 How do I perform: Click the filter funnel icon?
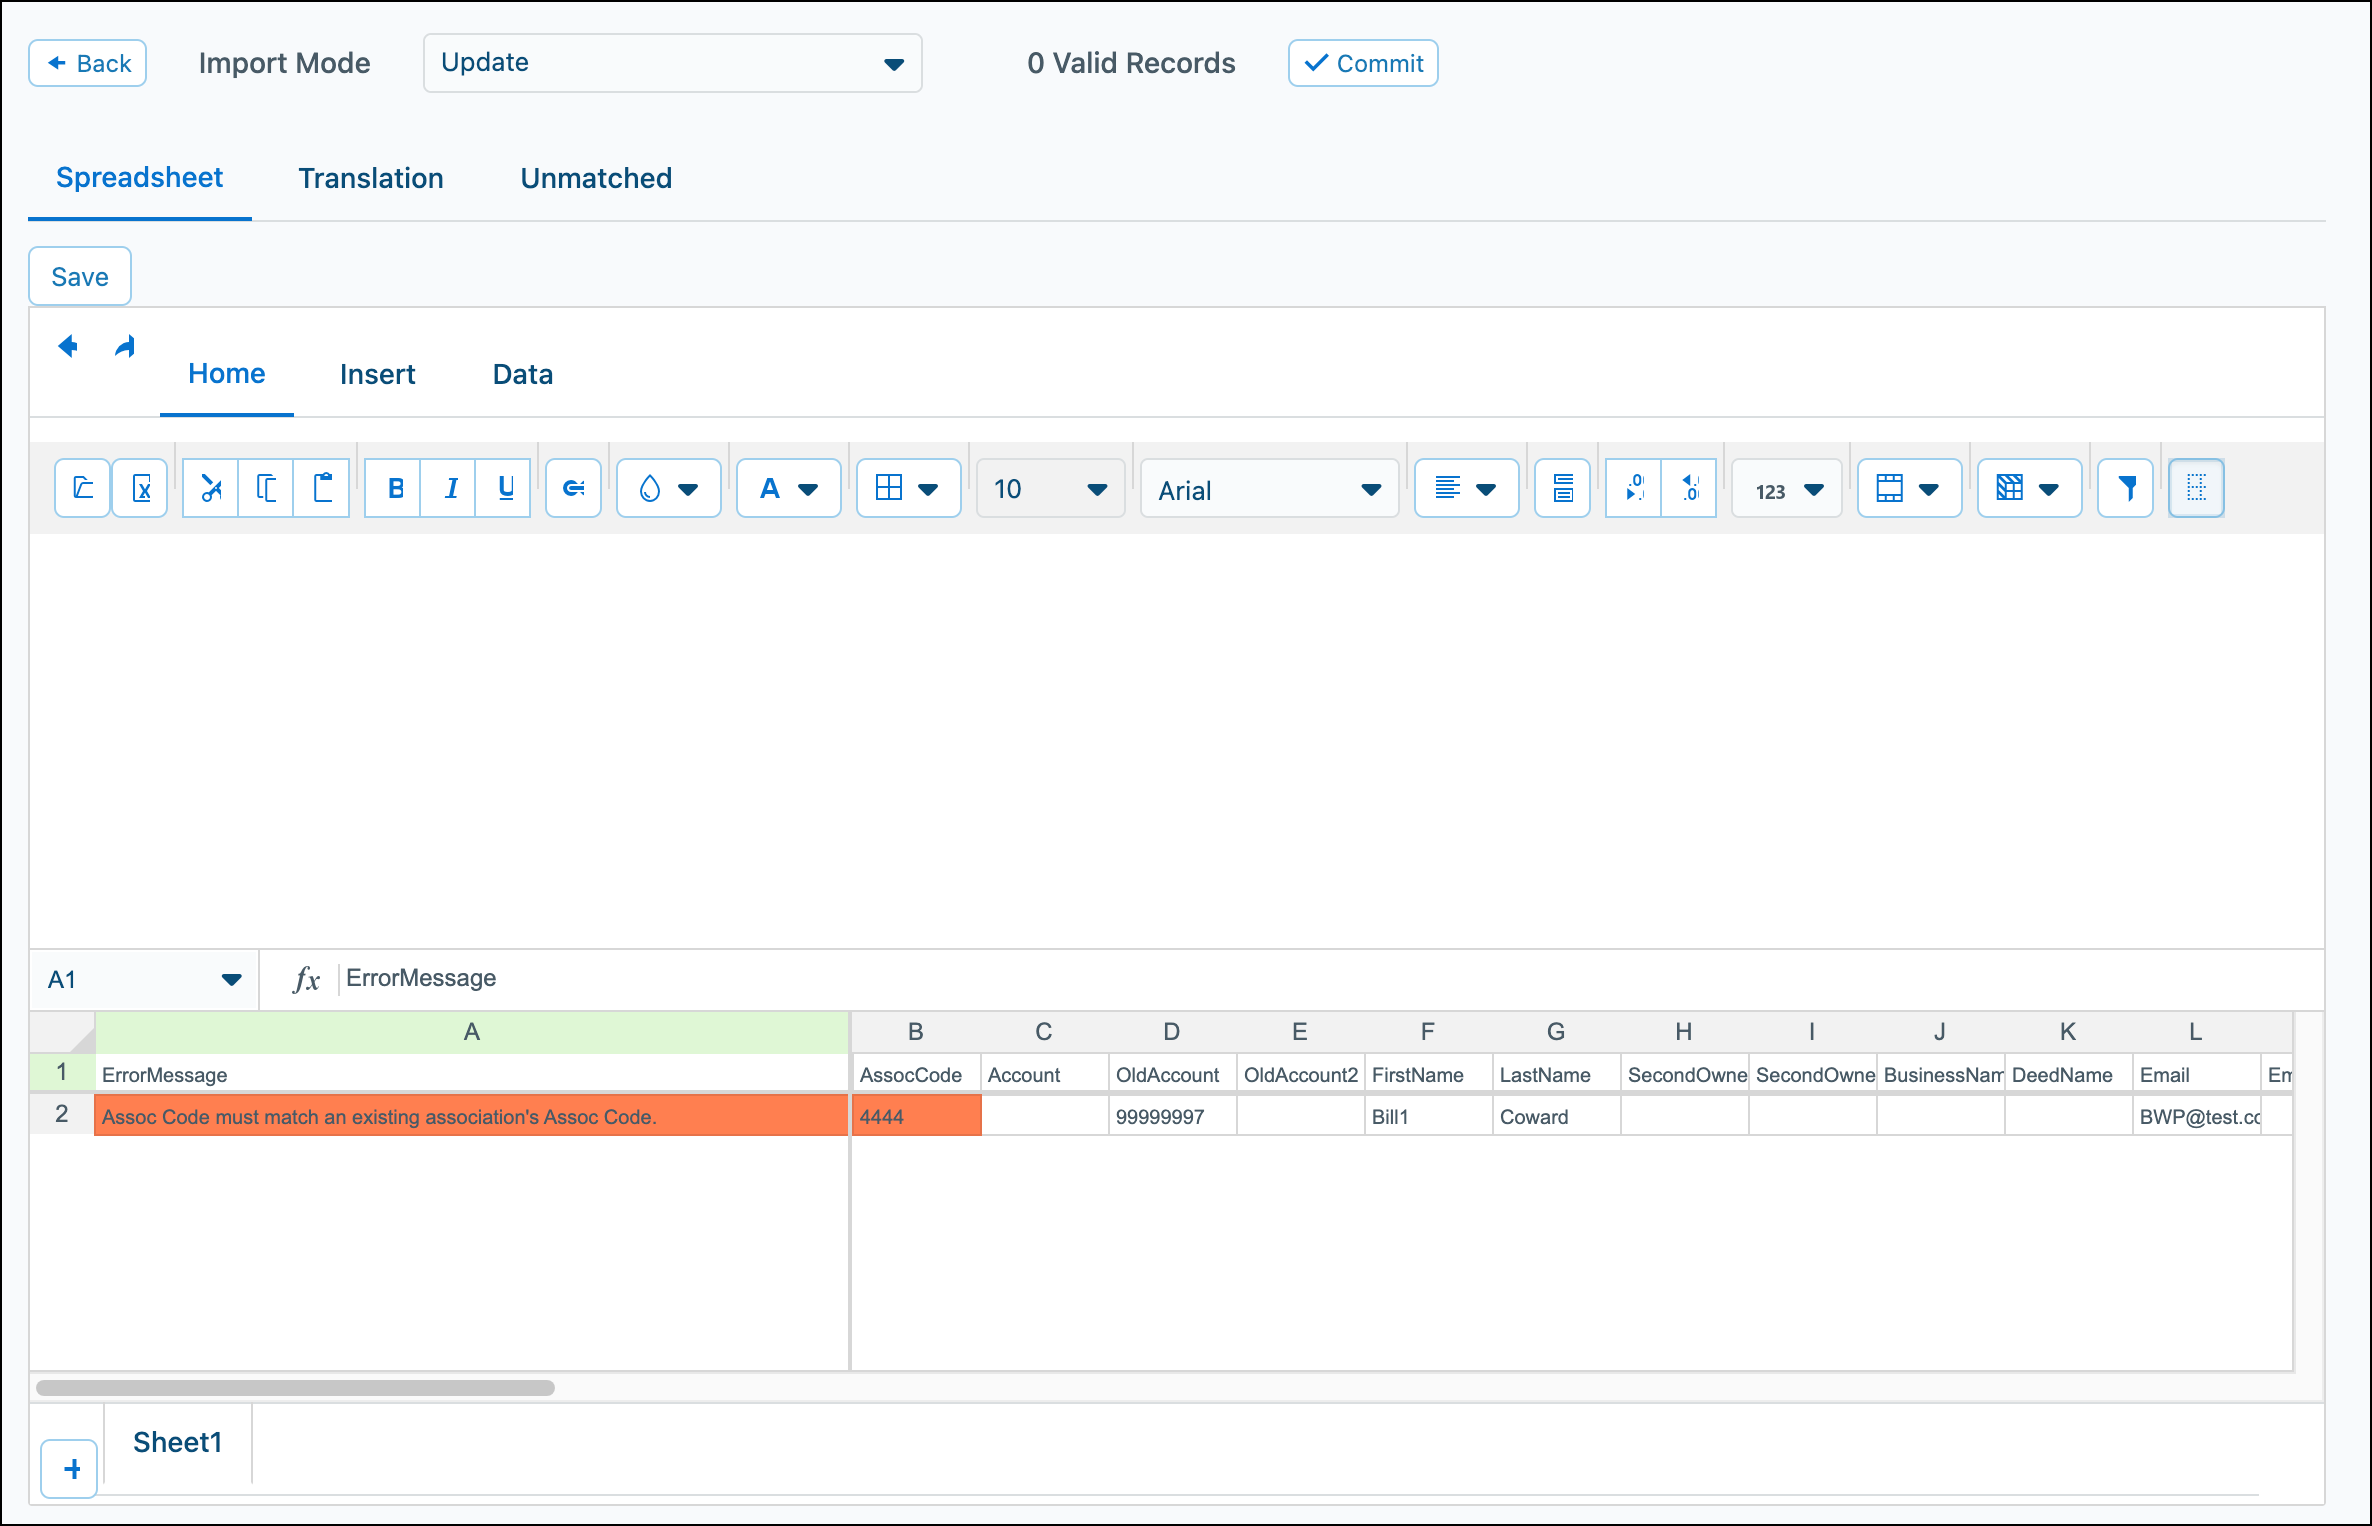point(2126,488)
